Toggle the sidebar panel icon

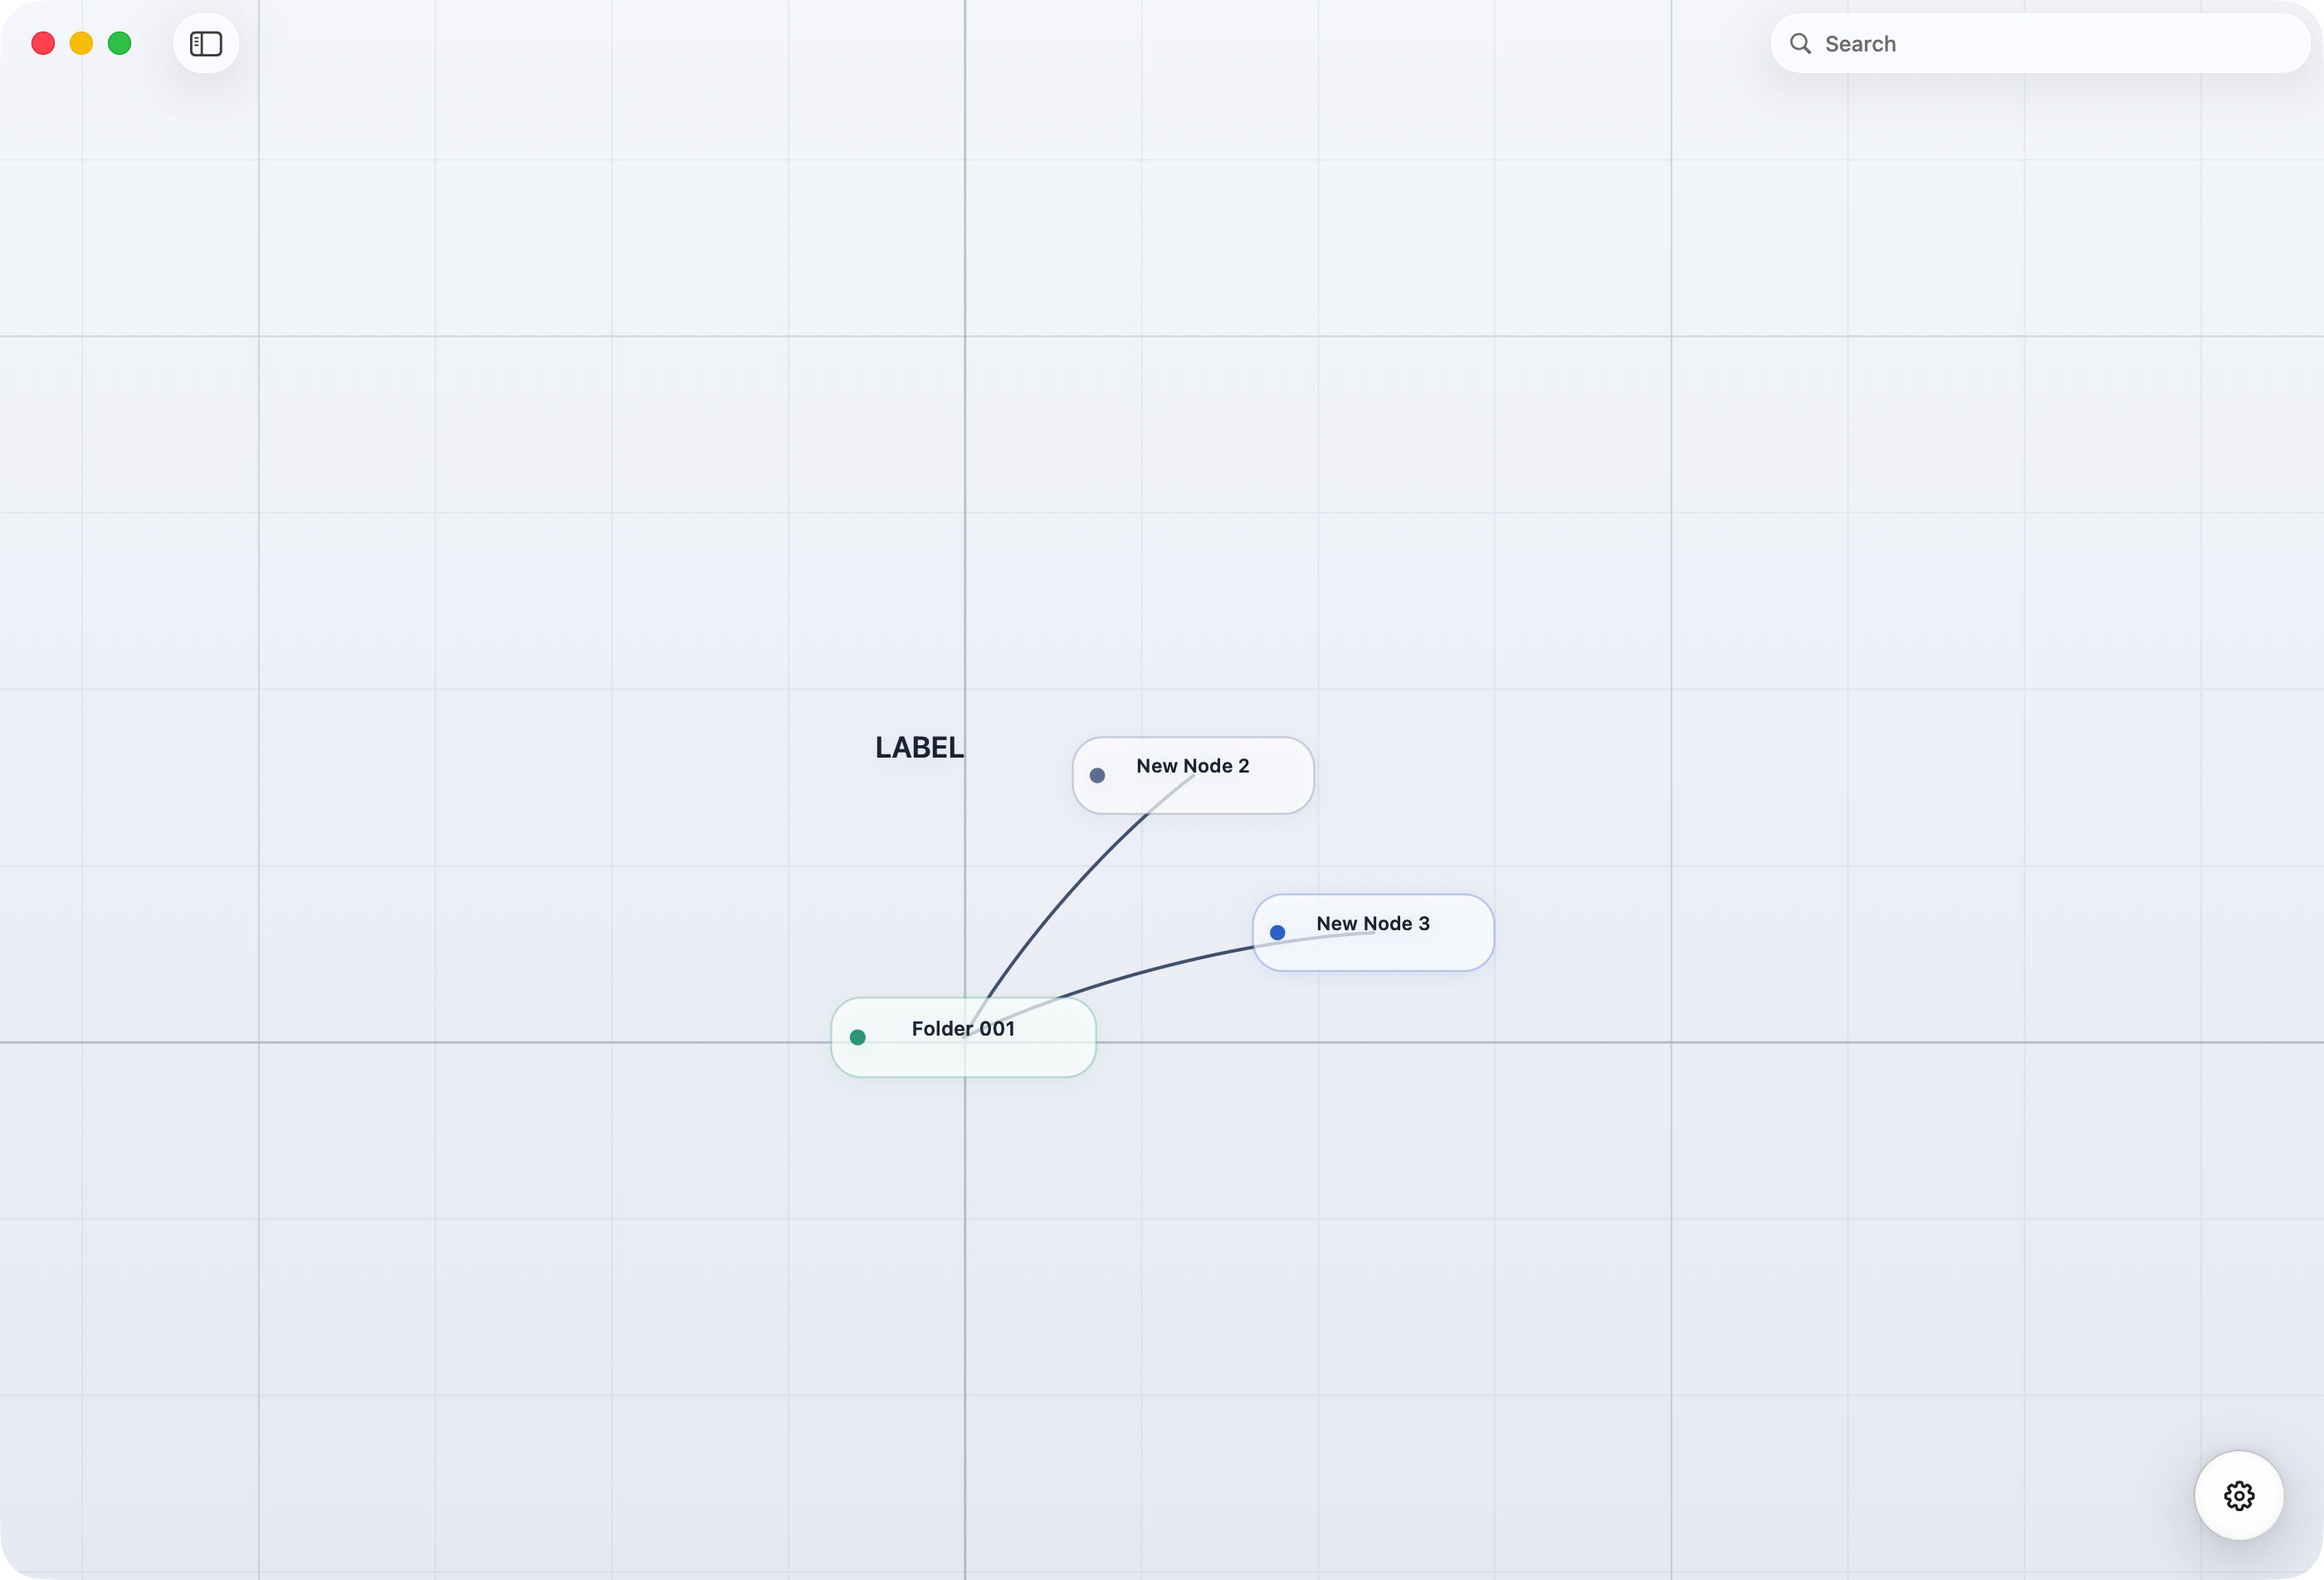click(x=206, y=44)
